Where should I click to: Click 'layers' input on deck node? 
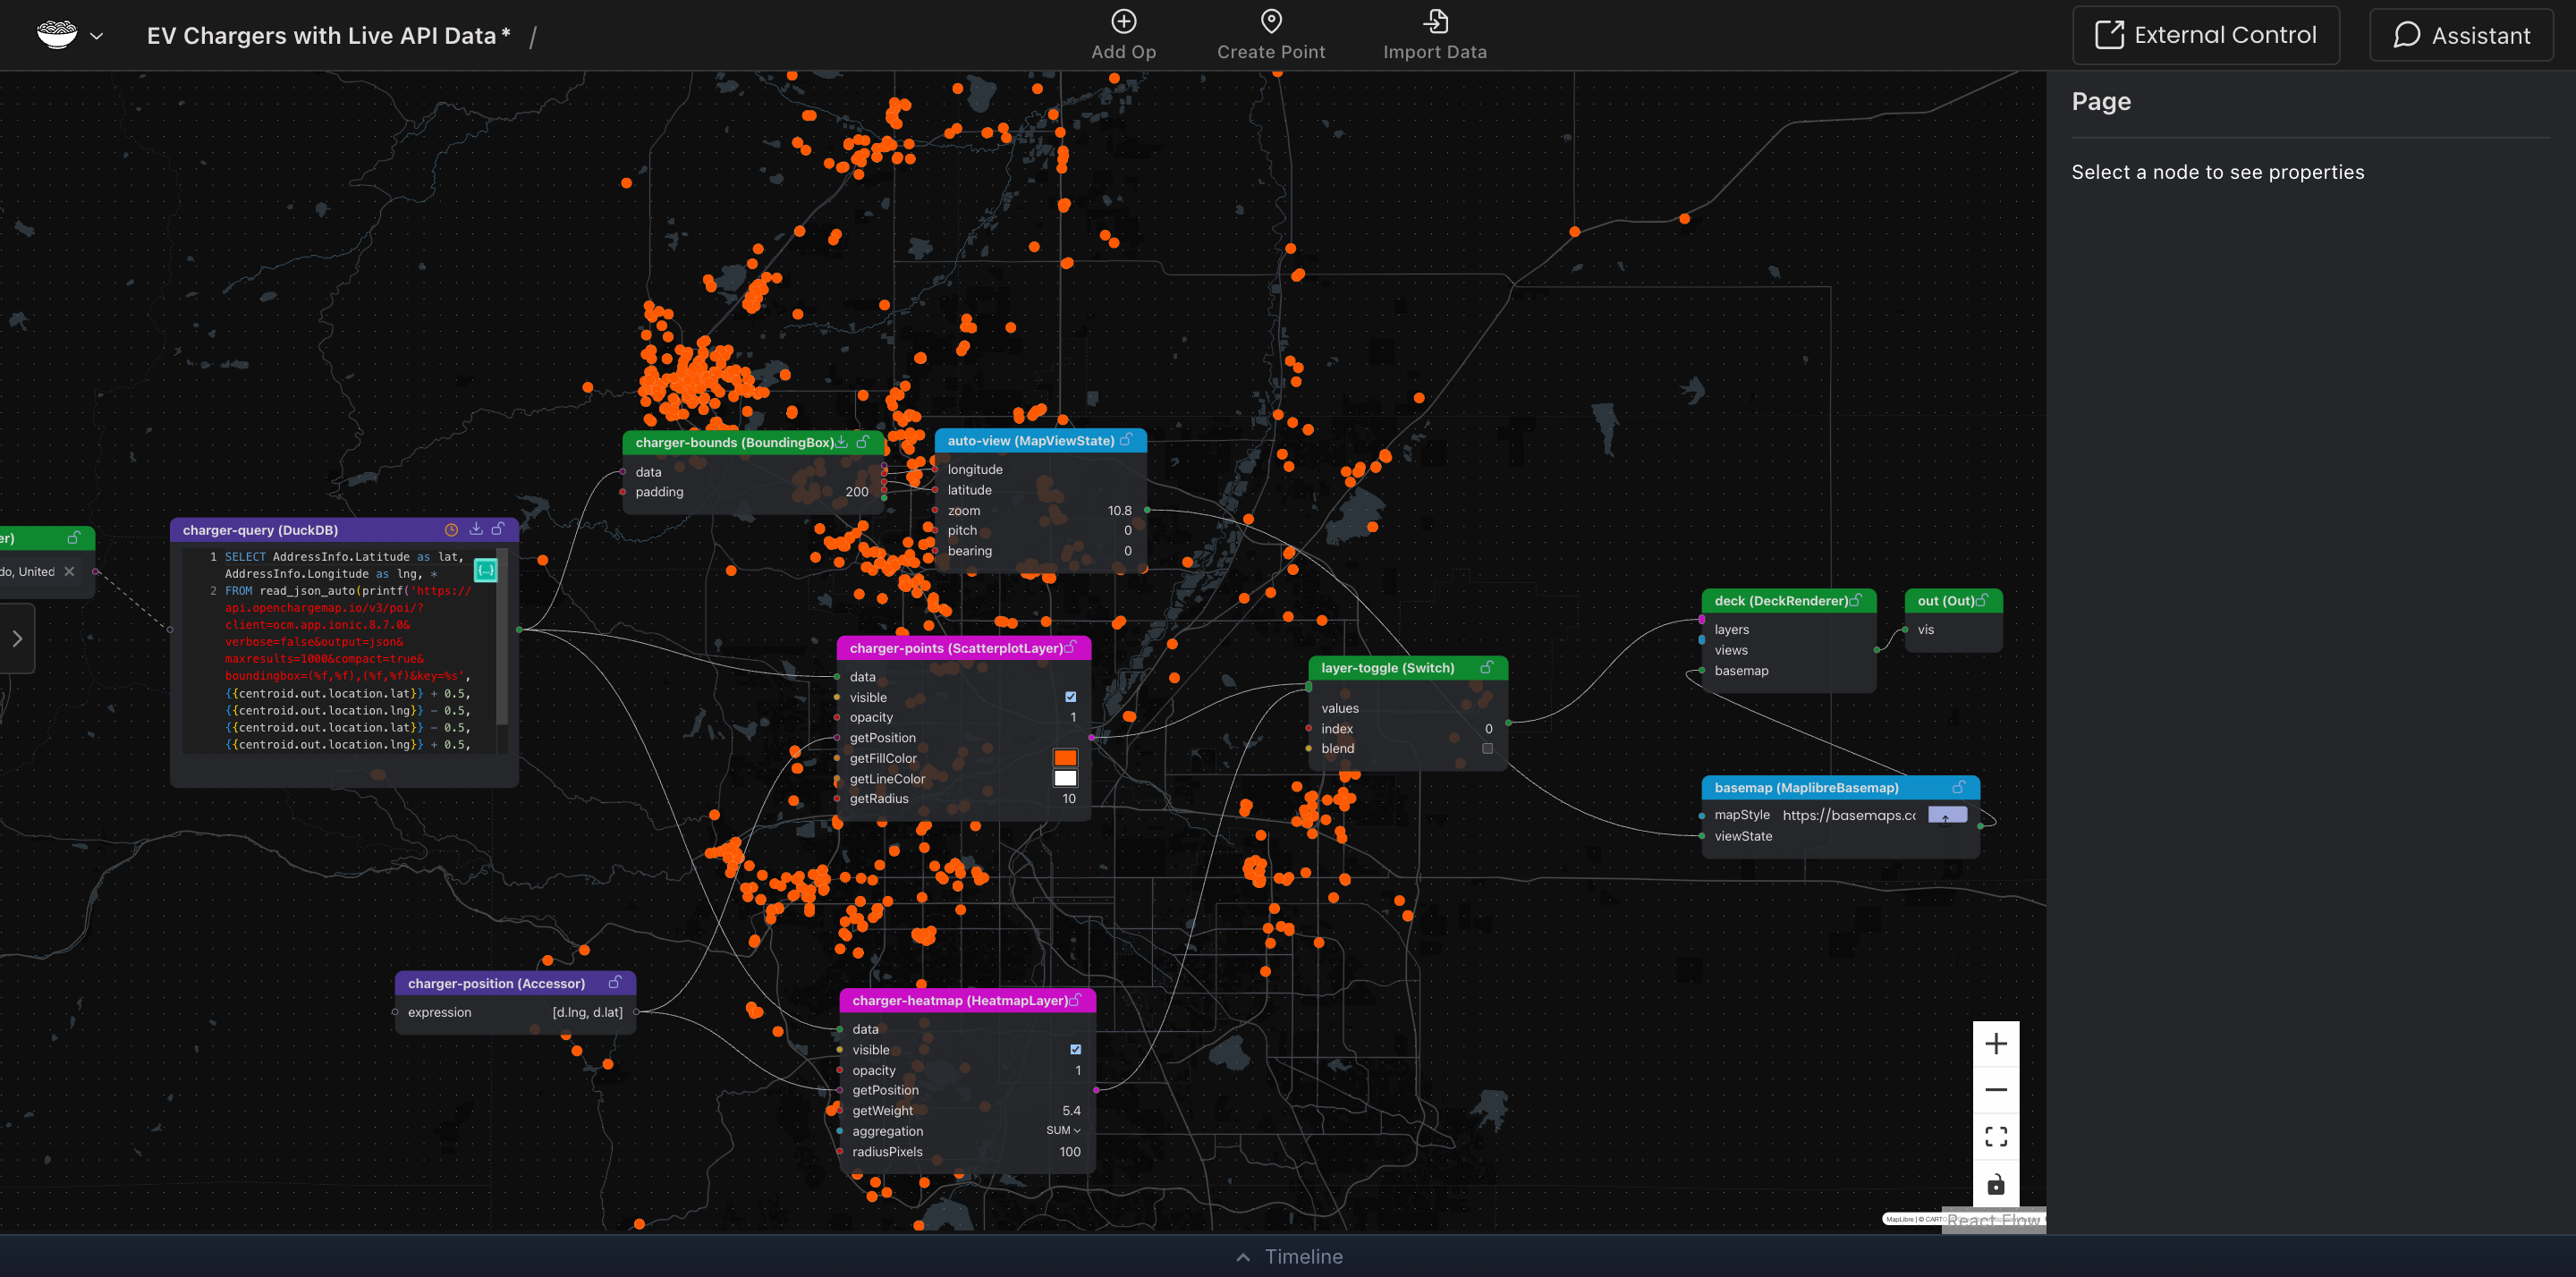[1731, 629]
